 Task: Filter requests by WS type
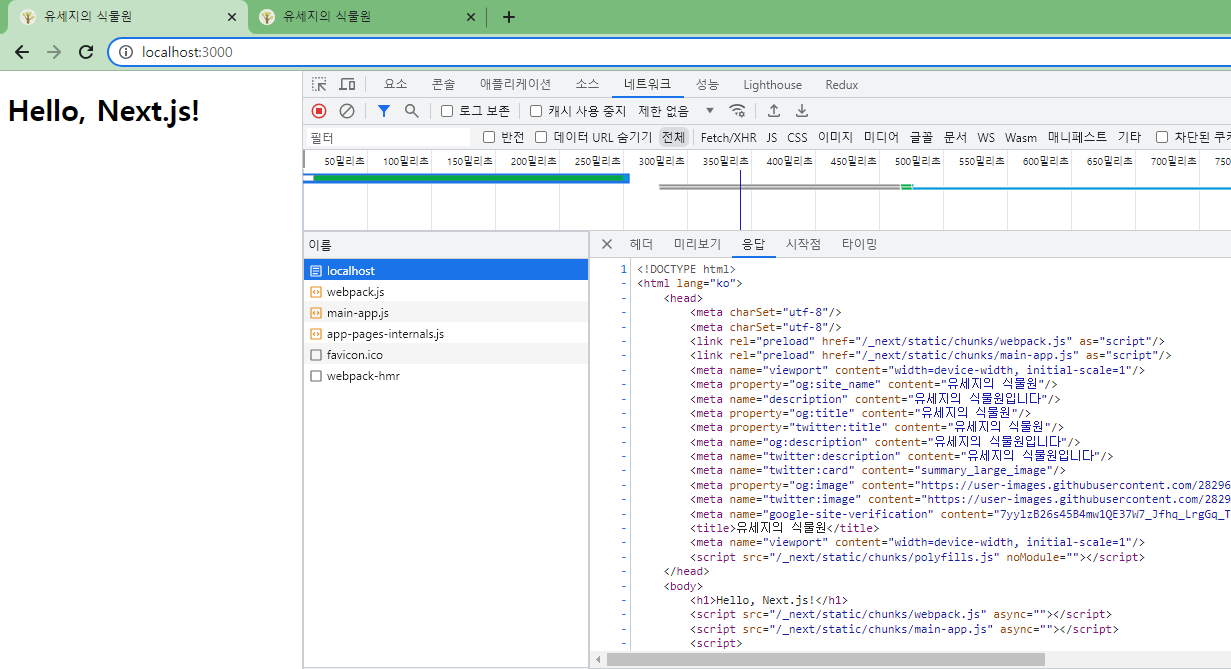[986, 137]
